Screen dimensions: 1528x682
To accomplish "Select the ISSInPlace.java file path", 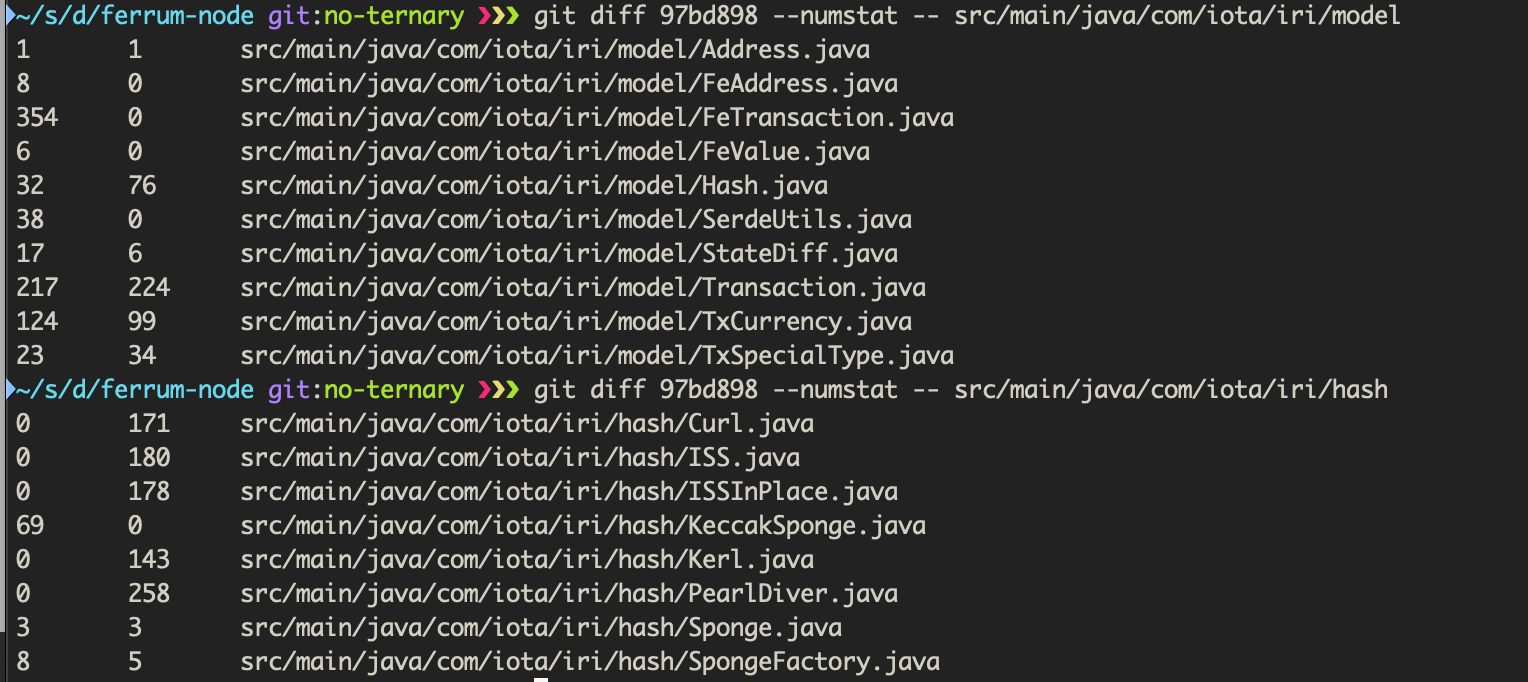I will [569, 492].
